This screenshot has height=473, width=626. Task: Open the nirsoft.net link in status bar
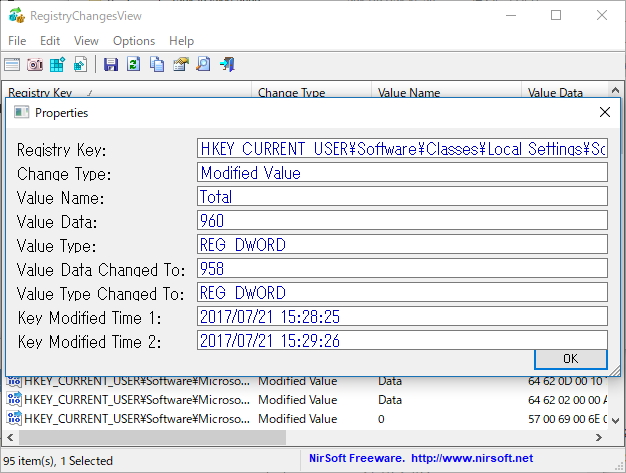click(x=472, y=458)
